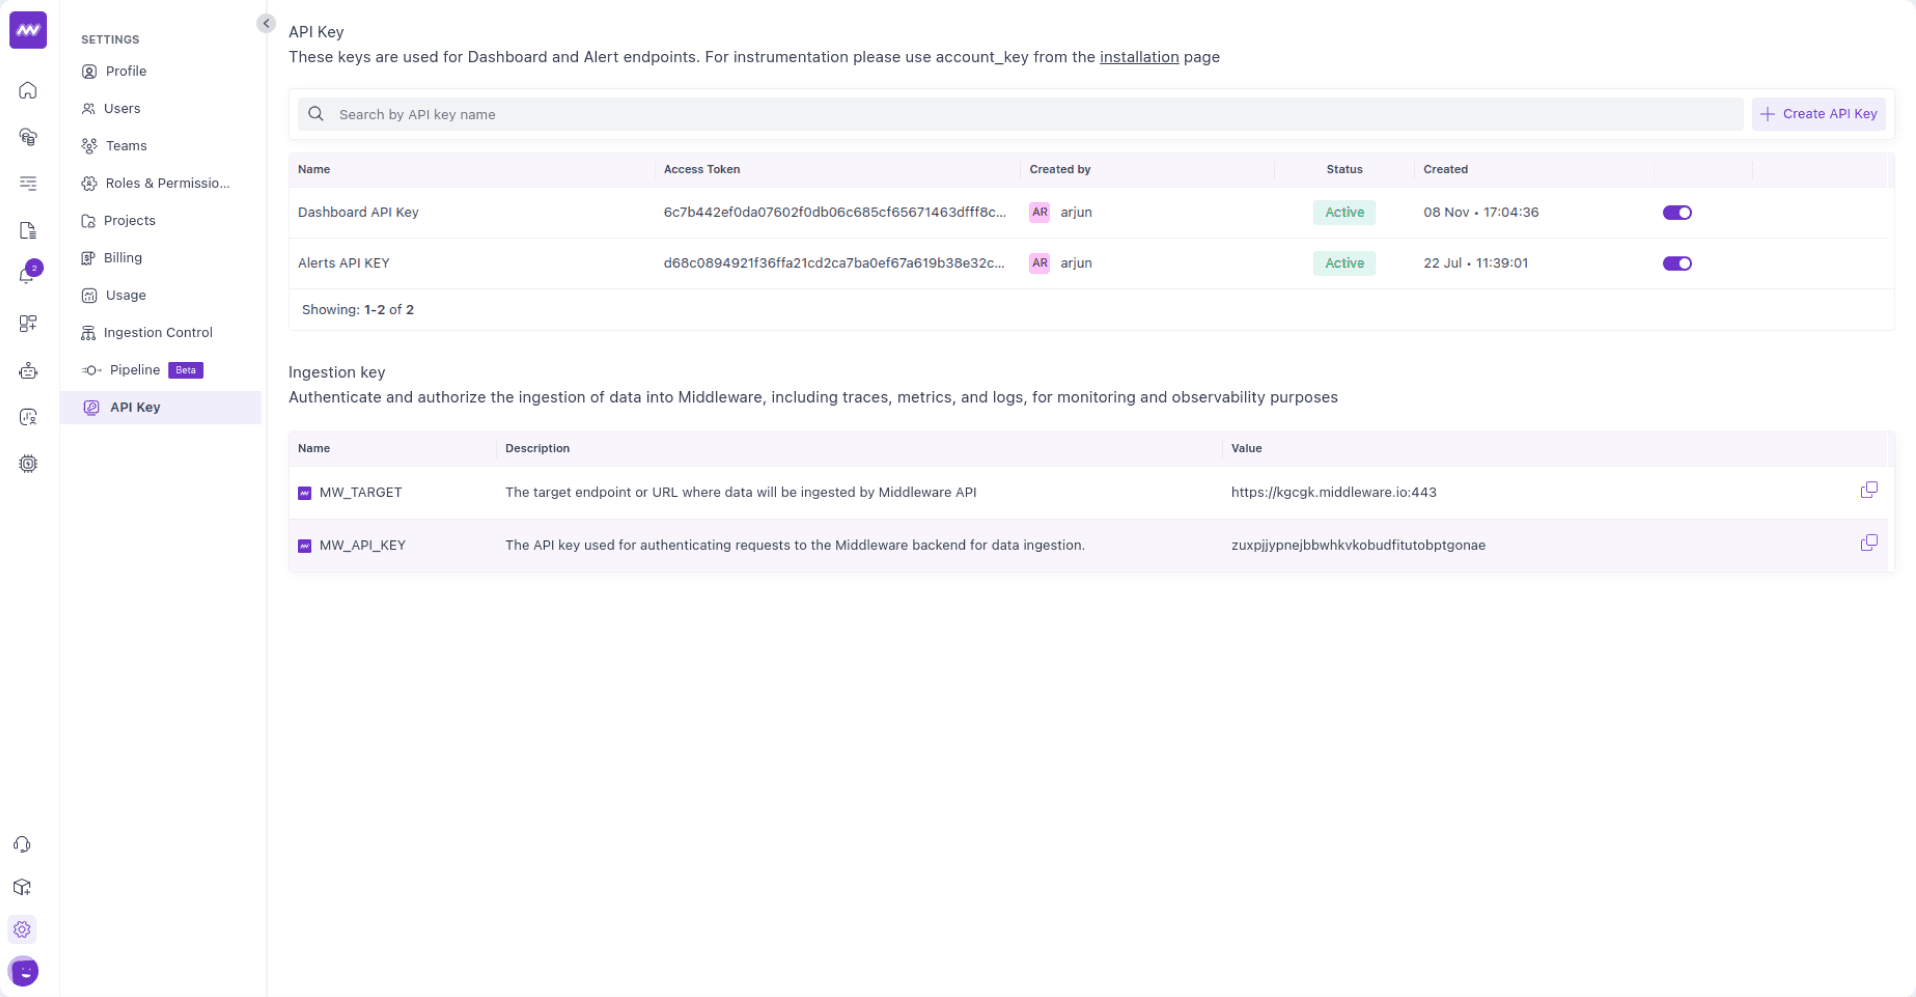
Task: Click the MW_API_KEY name cell
Action: 361,545
